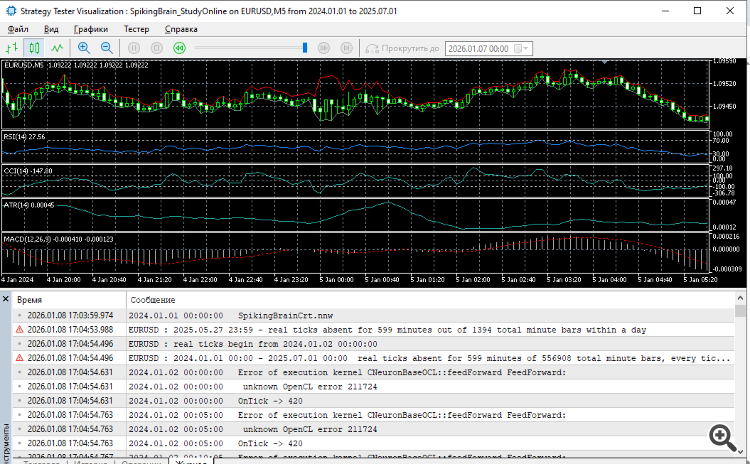Switch chart to bar chart mode
Screen dimensions: 750x464
coord(12,47)
